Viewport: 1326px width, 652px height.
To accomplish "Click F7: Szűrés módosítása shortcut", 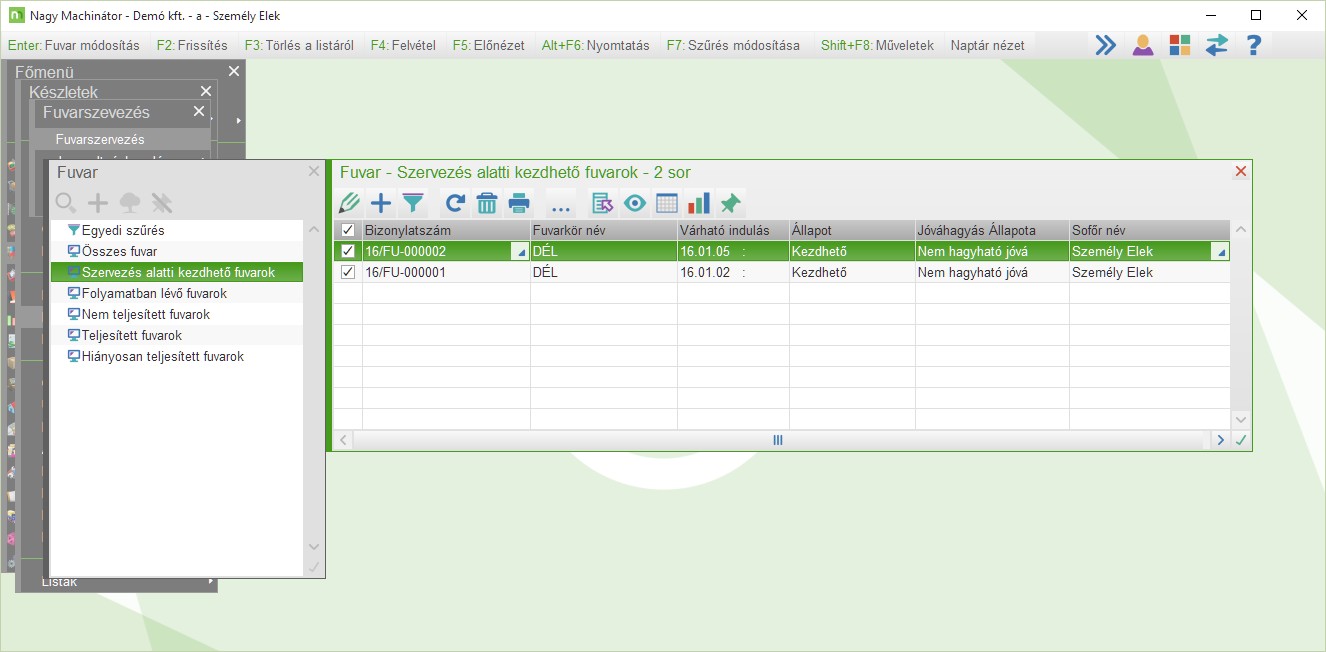I will (x=733, y=45).
